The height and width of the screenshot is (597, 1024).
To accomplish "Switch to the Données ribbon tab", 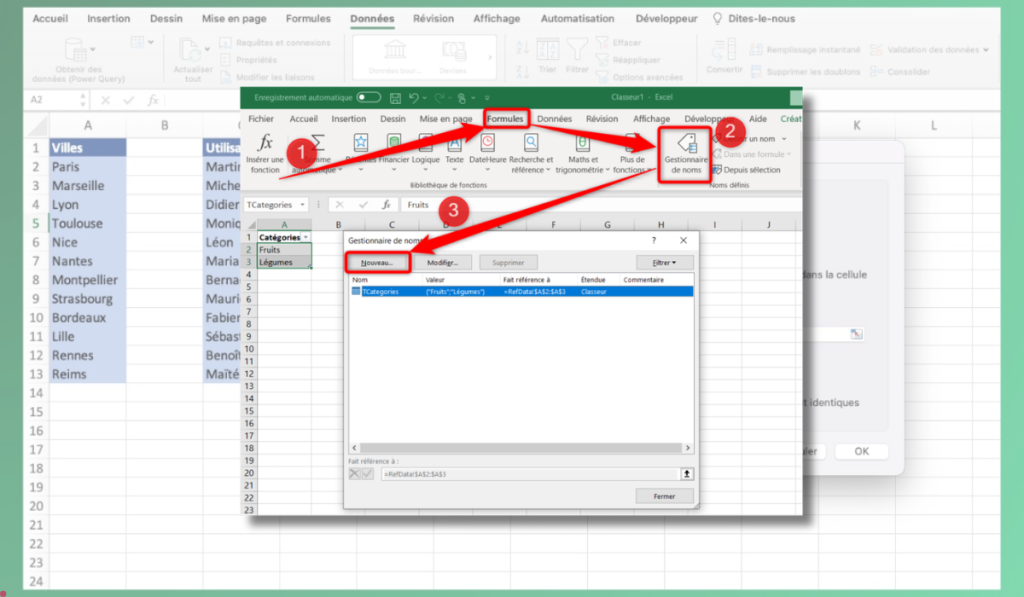I will point(554,118).
